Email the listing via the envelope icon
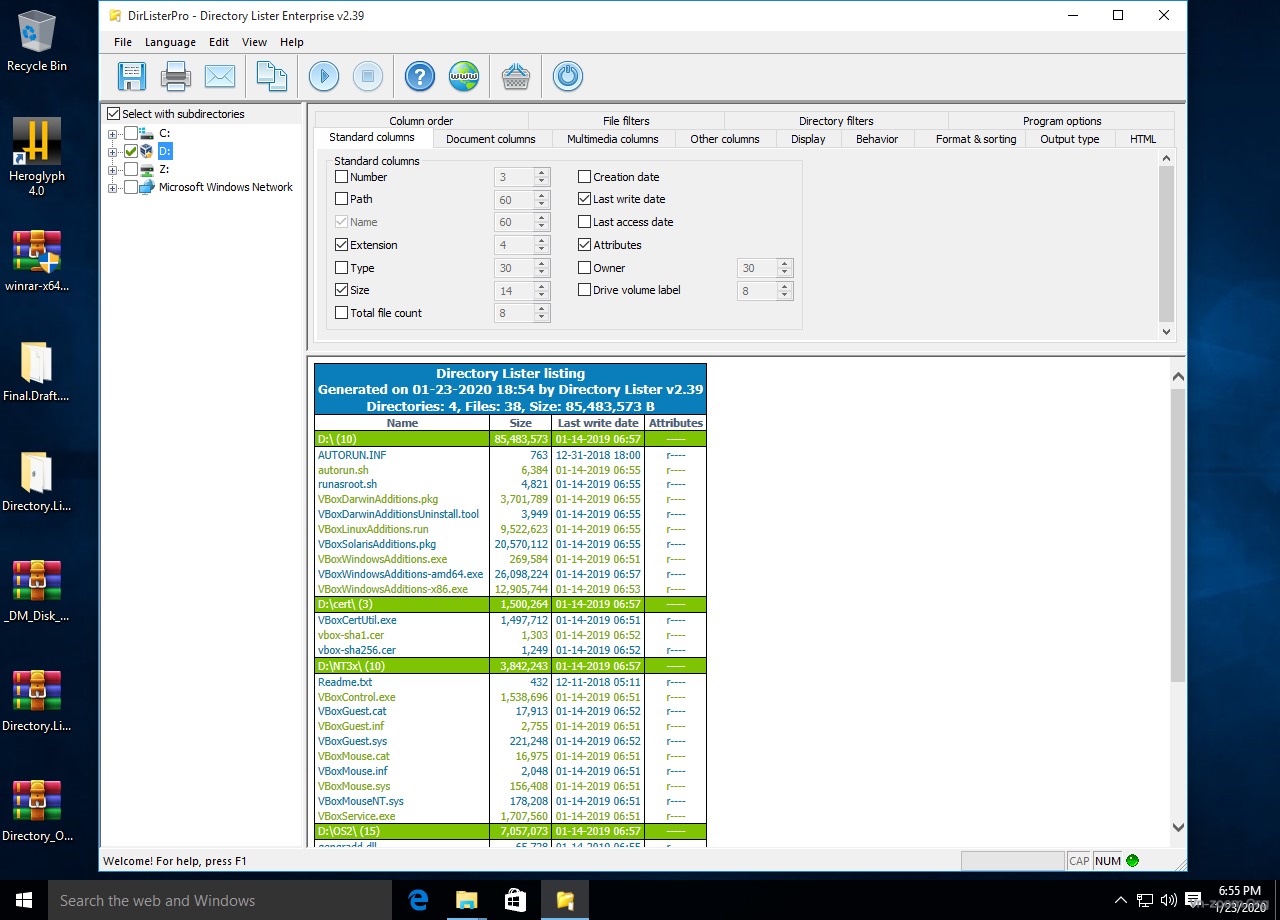Image resolution: width=1280 pixels, height=920 pixels. coord(220,75)
